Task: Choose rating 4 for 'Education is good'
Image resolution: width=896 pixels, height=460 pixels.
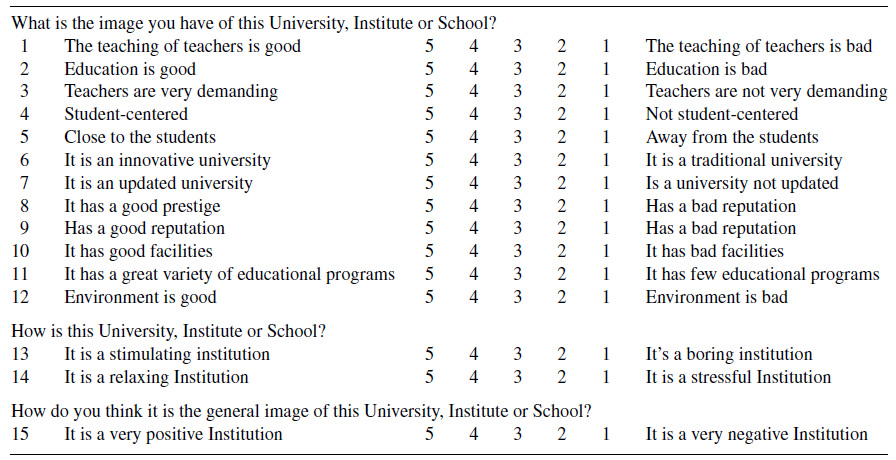Action: click(x=474, y=69)
